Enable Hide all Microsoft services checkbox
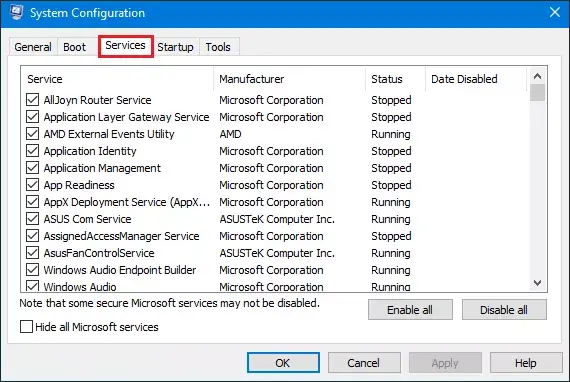The width and height of the screenshot is (570, 382). pyautogui.click(x=26, y=327)
